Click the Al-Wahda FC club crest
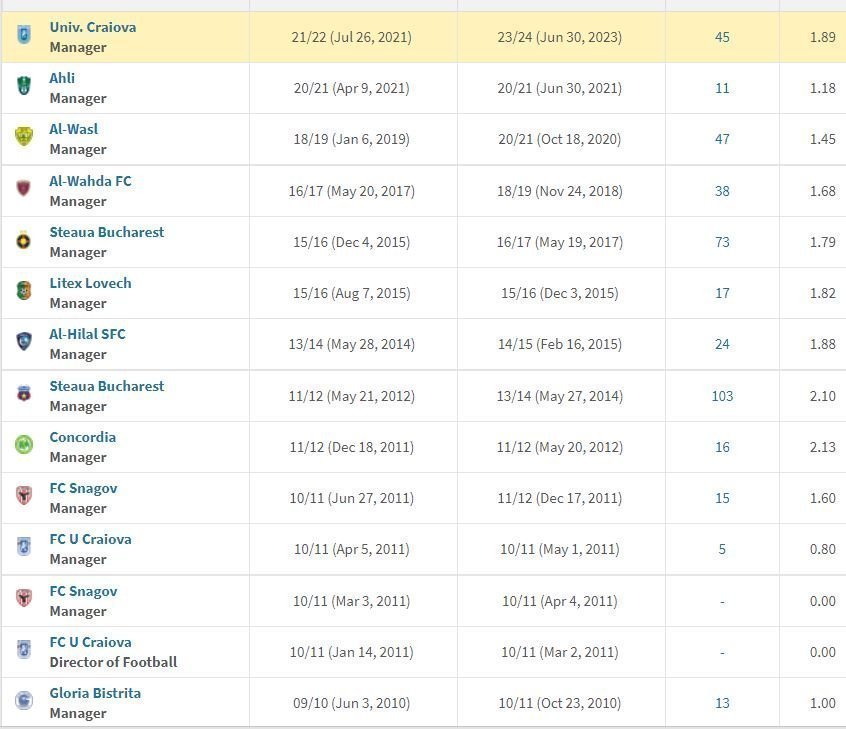The image size is (846, 729). point(24,188)
